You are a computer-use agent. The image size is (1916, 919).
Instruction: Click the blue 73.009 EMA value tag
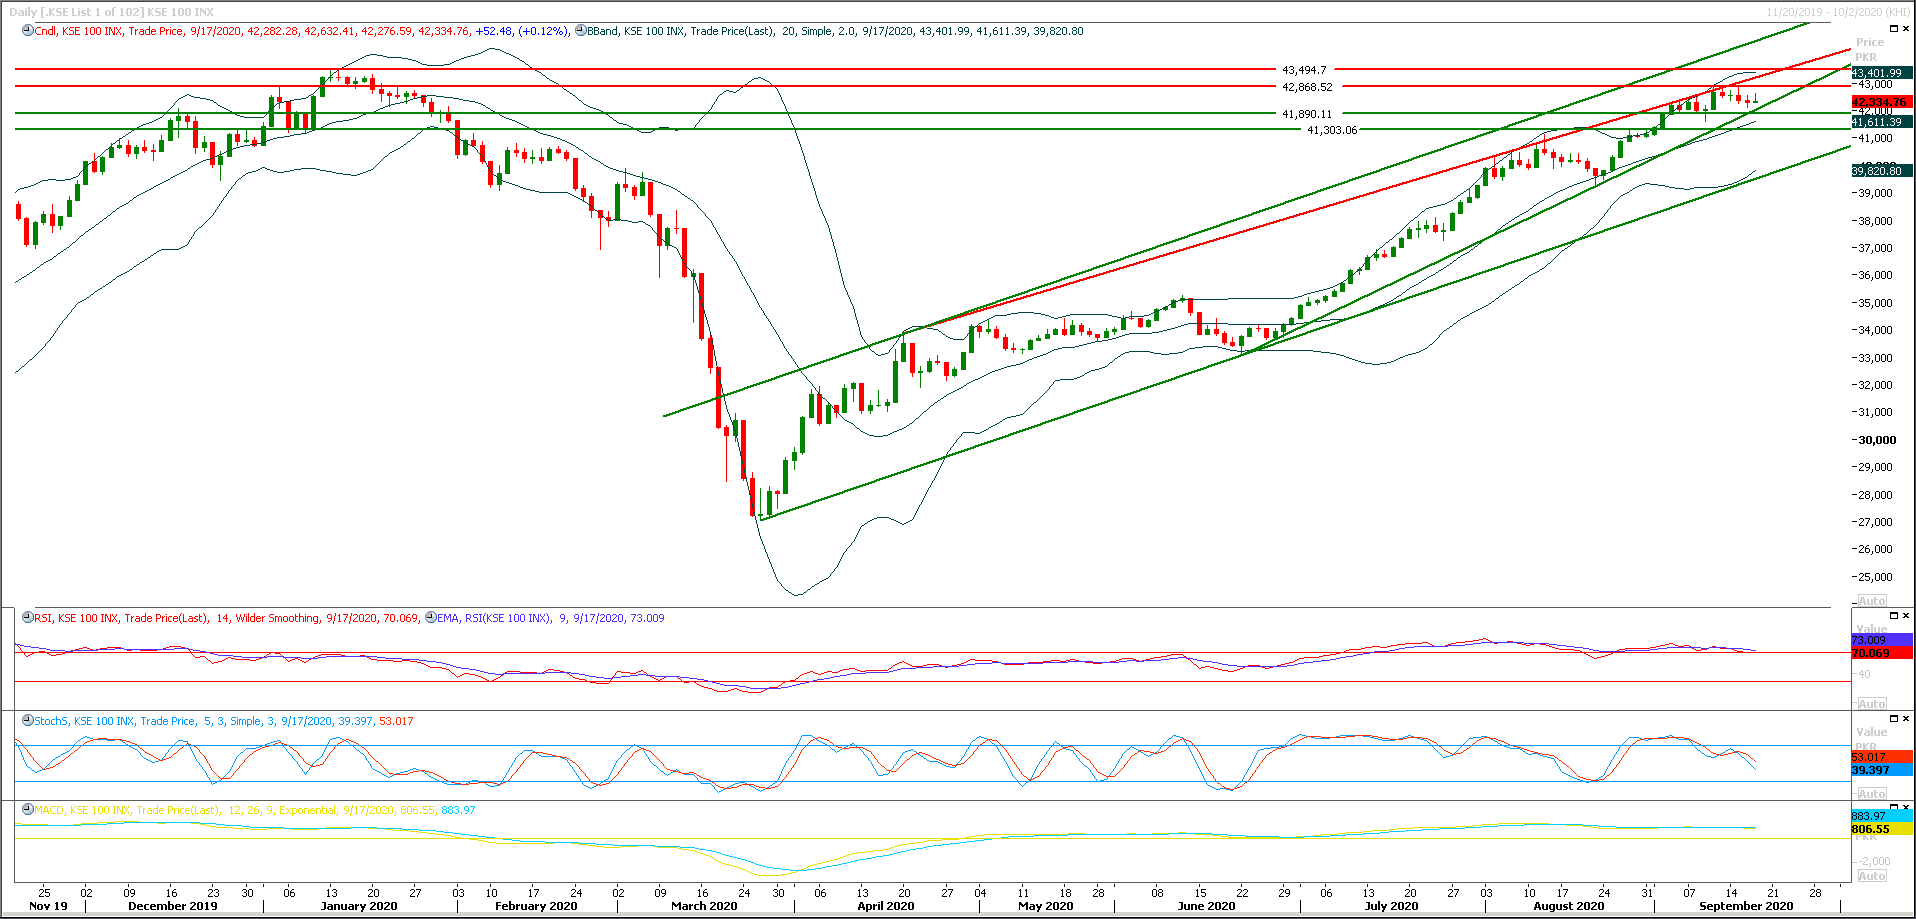(1881, 640)
